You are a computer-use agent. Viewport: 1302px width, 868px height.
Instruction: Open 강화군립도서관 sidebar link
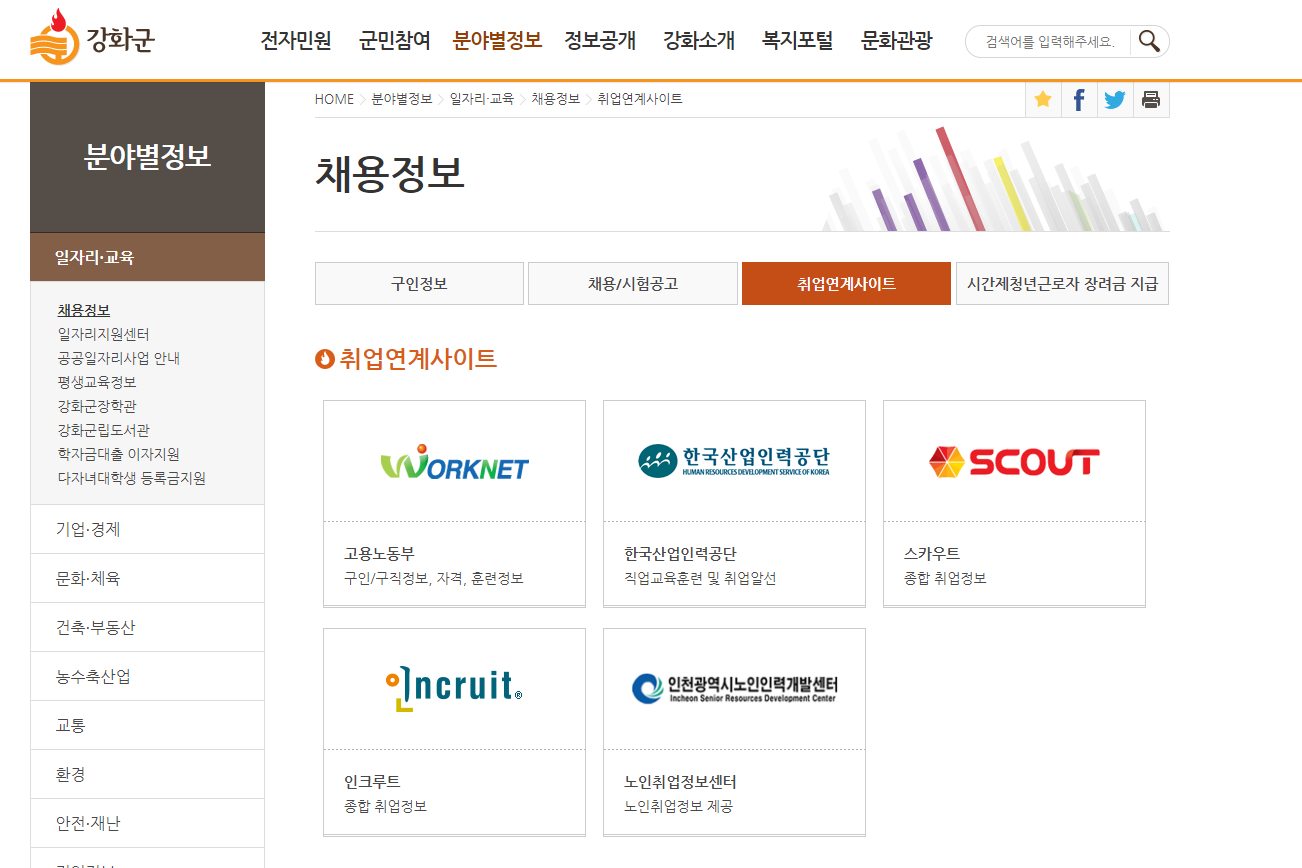104,430
